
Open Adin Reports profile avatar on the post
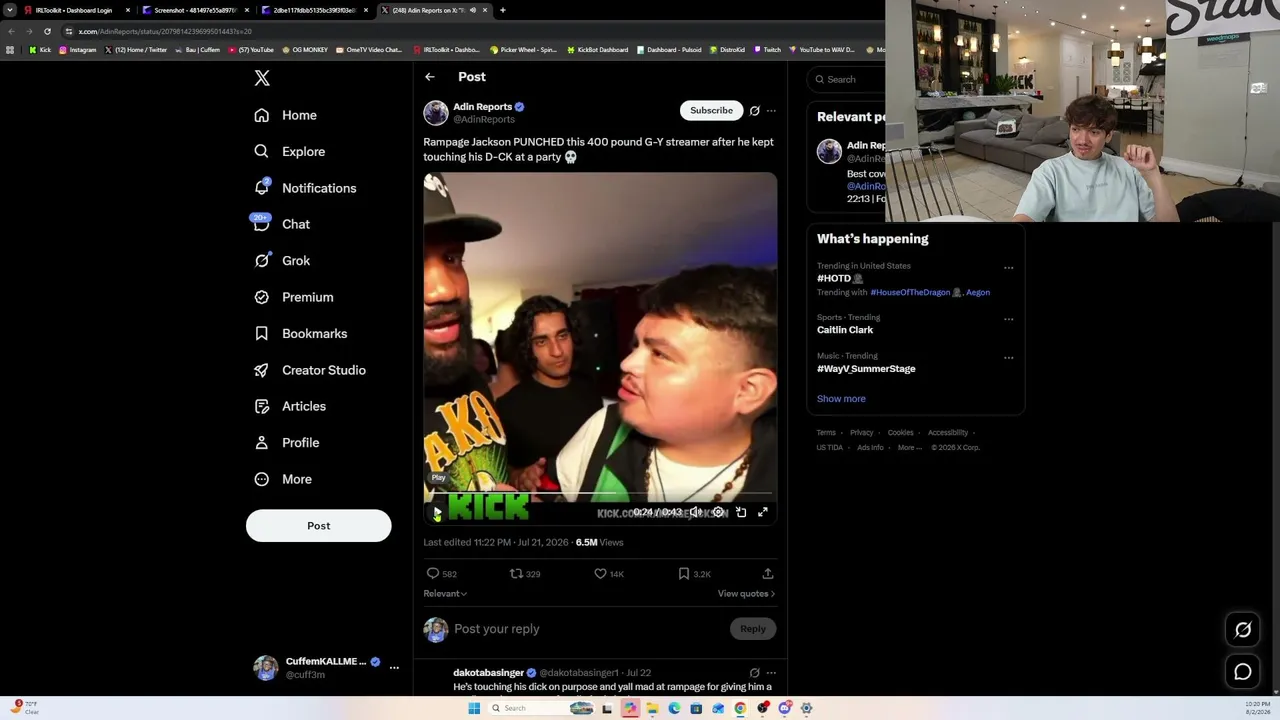(x=436, y=112)
